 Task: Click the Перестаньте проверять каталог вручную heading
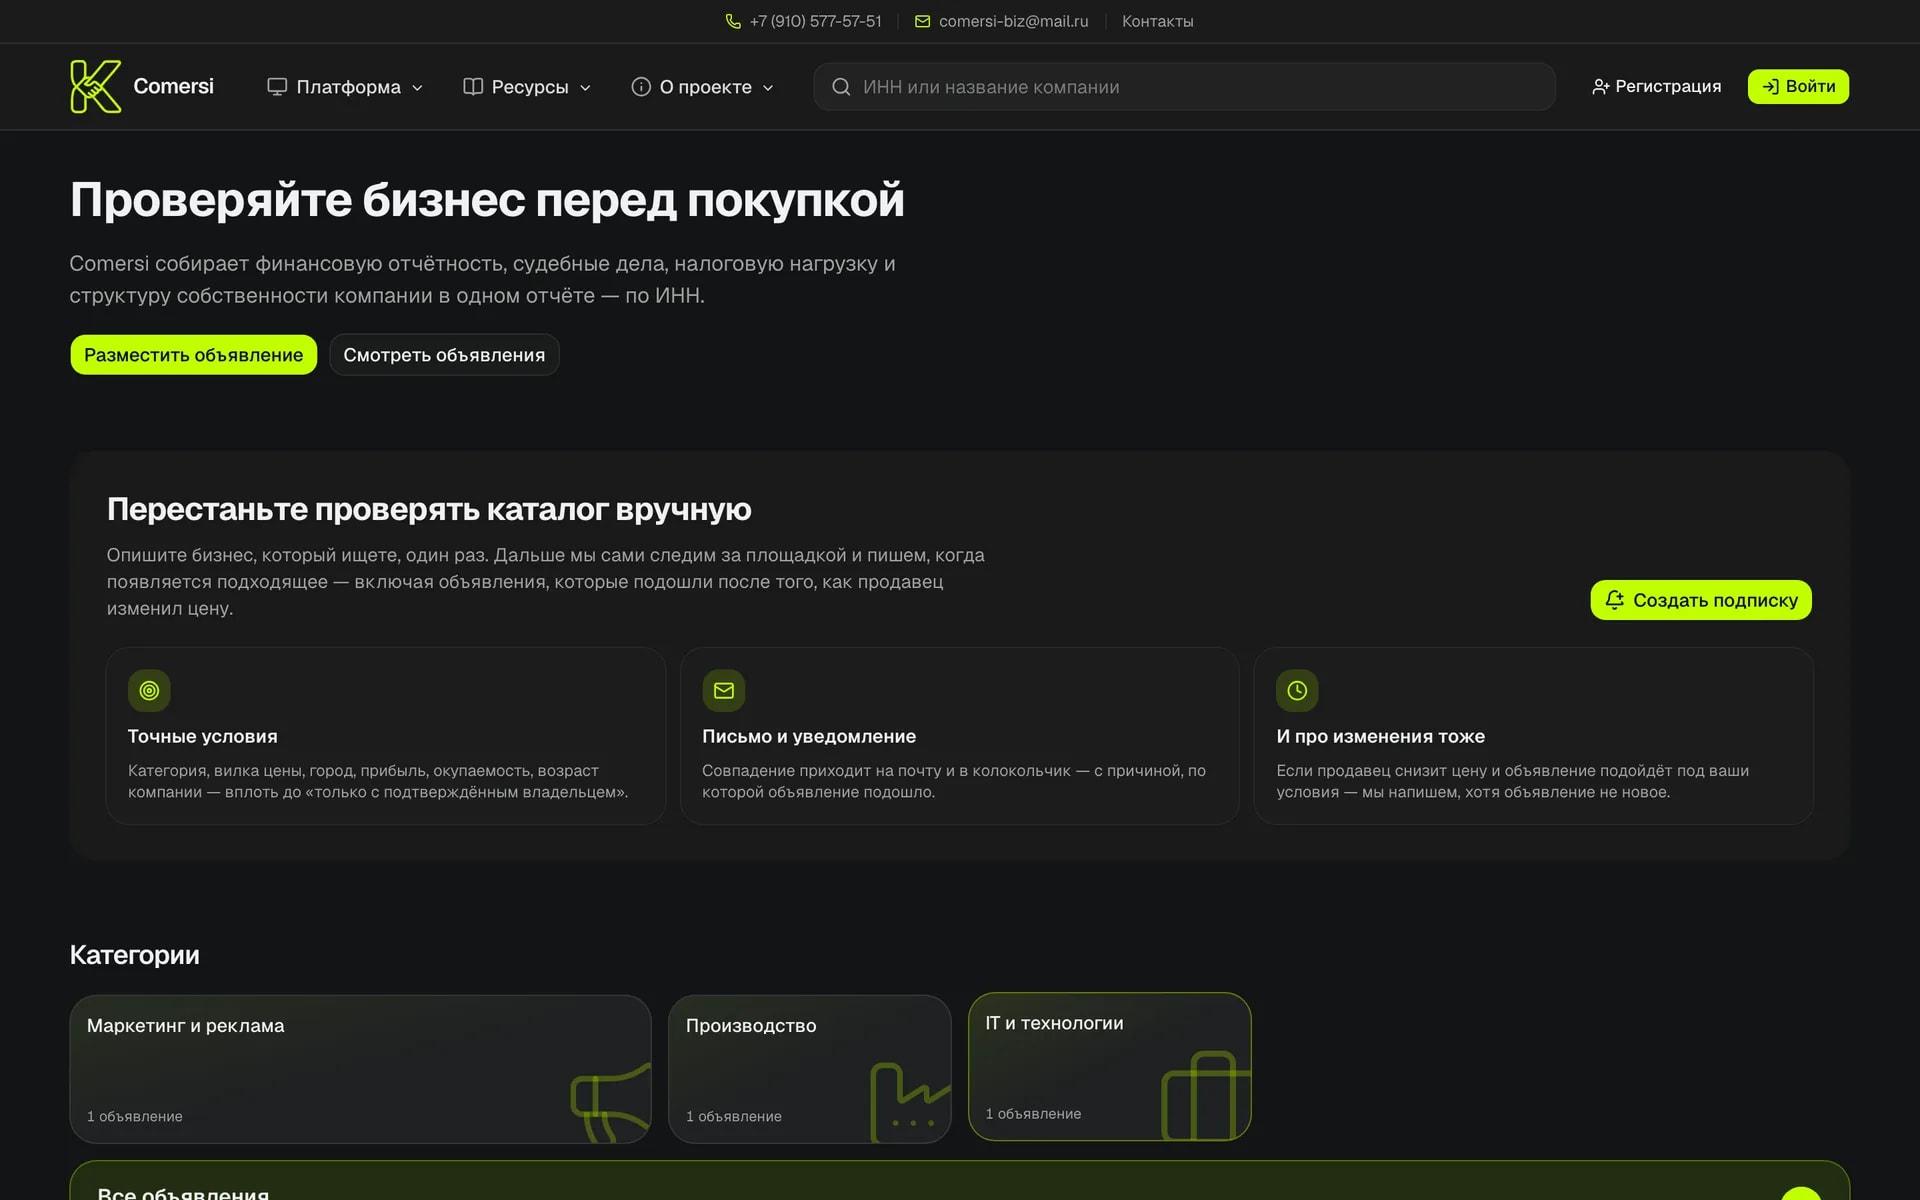click(429, 509)
